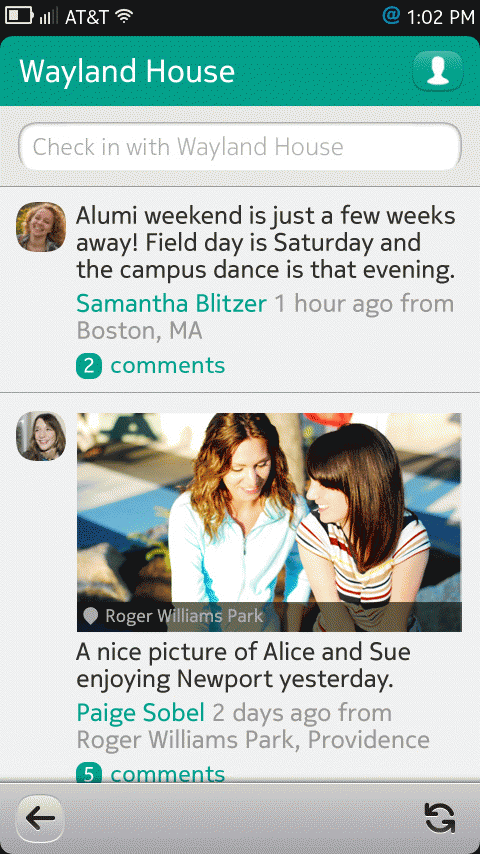Click the @ mail notification icon
The image size is (480, 854).
[391, 15]
